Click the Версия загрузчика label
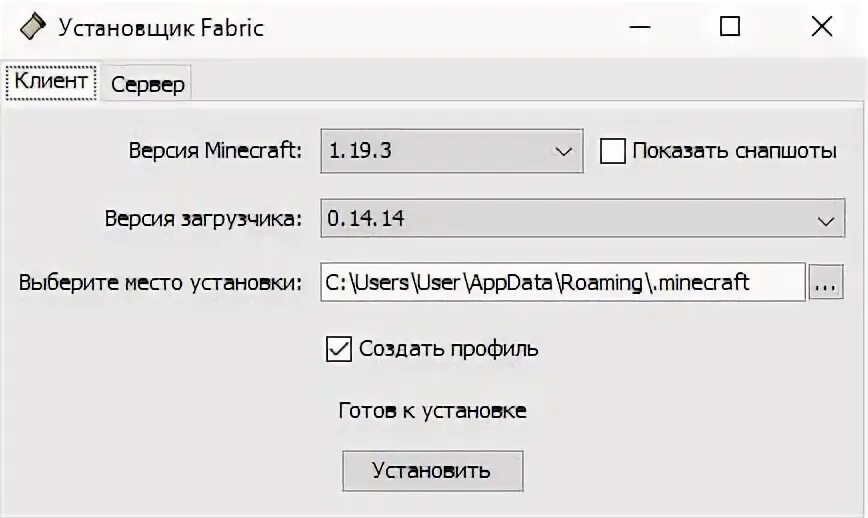Screen dimensions: 868x518 202,218
